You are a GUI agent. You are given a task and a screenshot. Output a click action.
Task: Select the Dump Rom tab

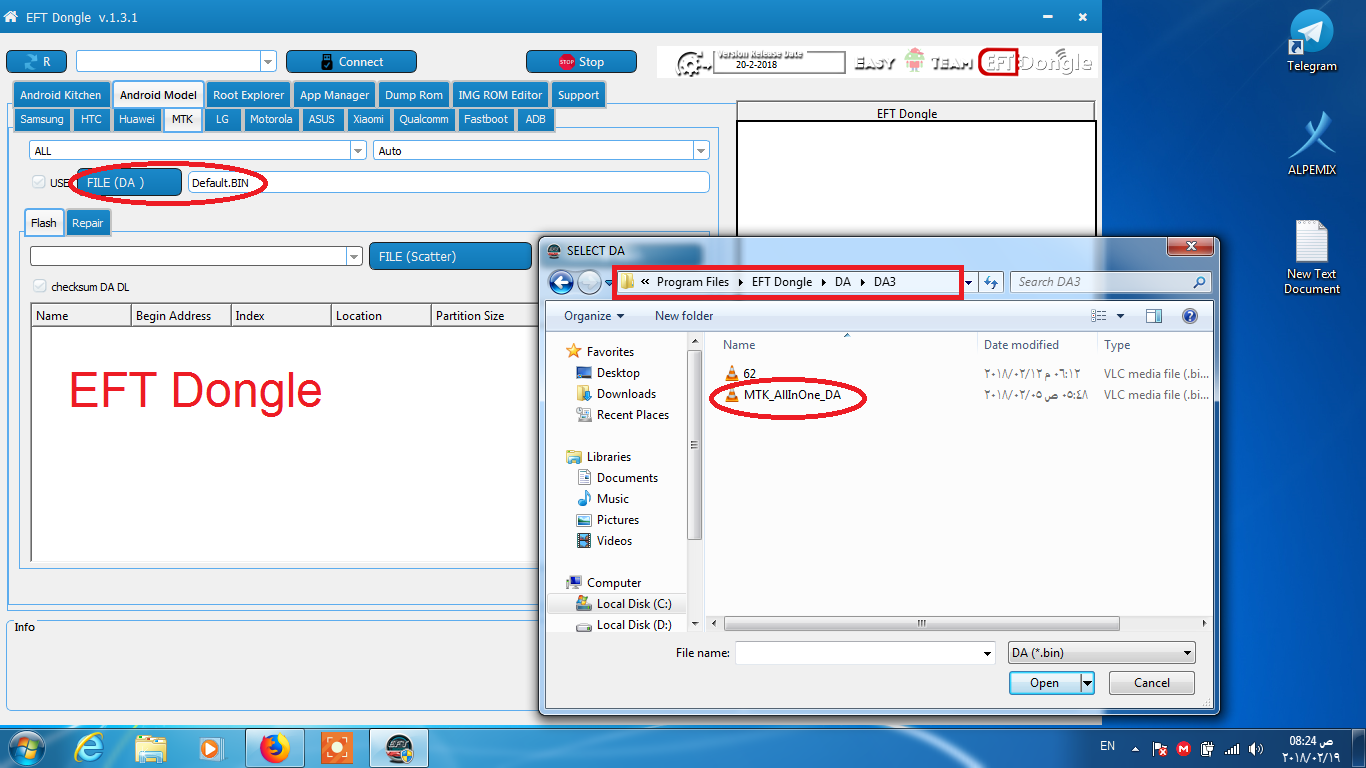click(x=414, y=95)
